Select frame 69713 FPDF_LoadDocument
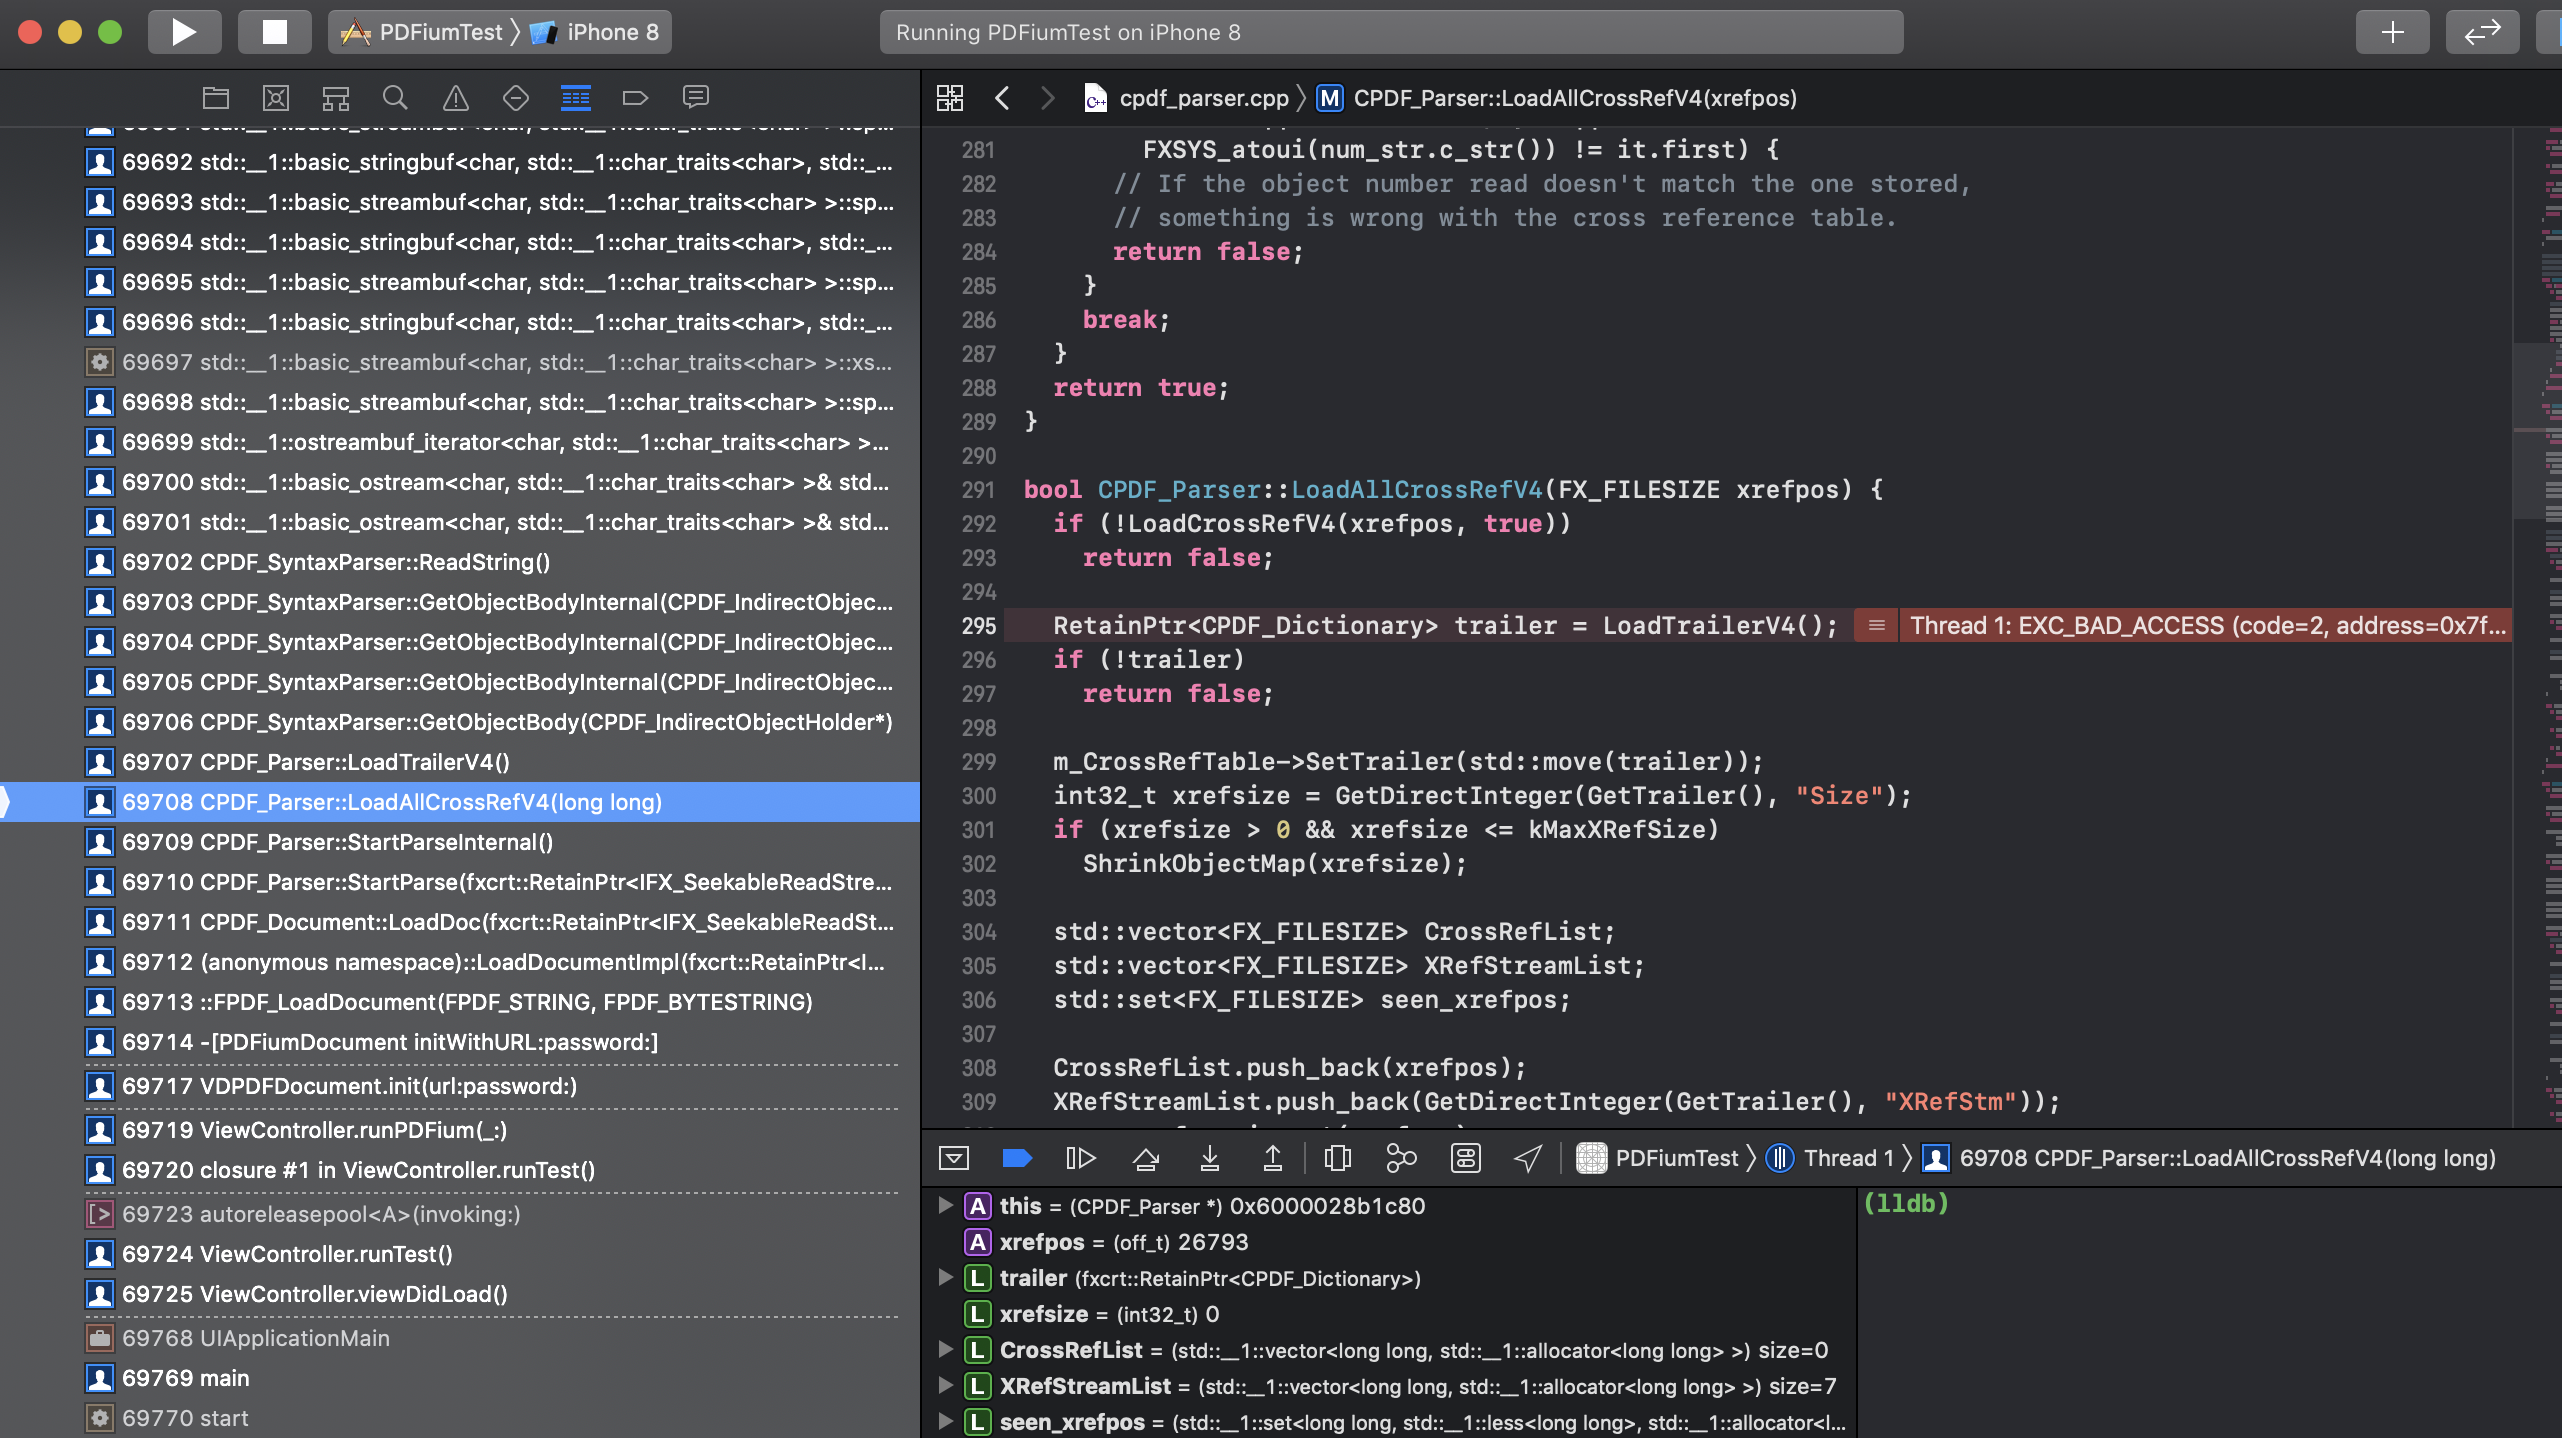Image resolution: width=2562 pixels, height=1438 pixels. pos(460,1002)
